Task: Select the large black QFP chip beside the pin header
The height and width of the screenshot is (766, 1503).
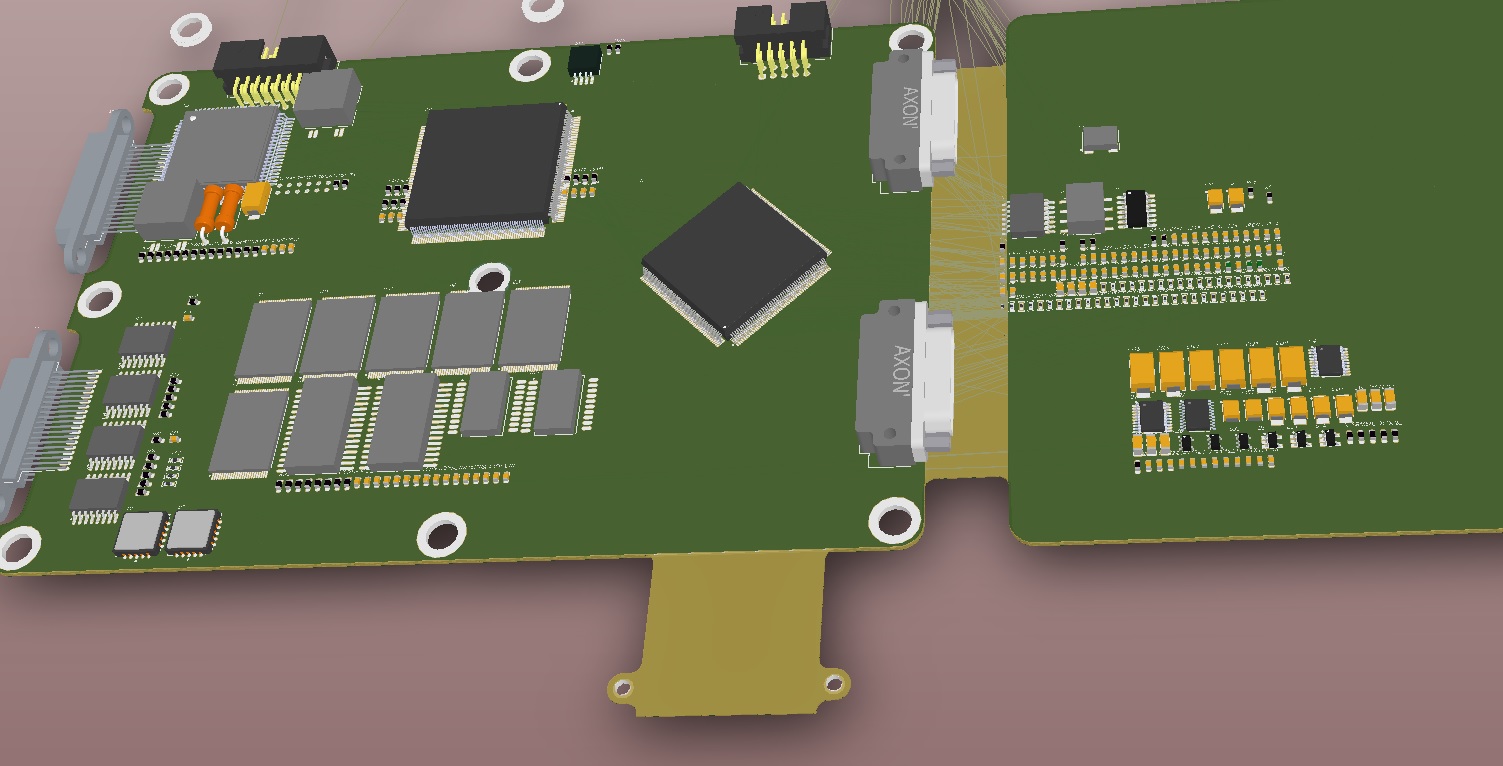Action: (x=490, y=170)
